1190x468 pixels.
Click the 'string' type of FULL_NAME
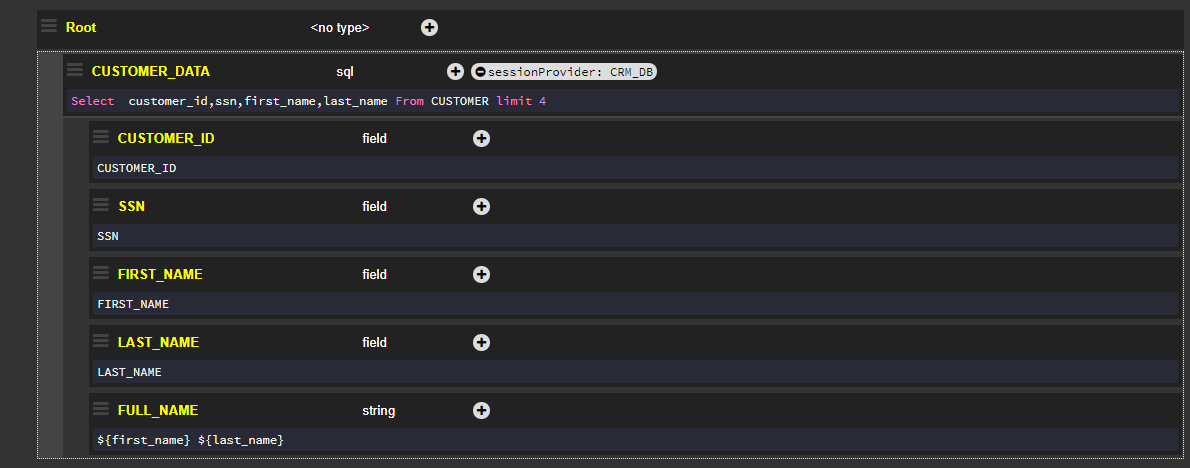pos(378,410)
